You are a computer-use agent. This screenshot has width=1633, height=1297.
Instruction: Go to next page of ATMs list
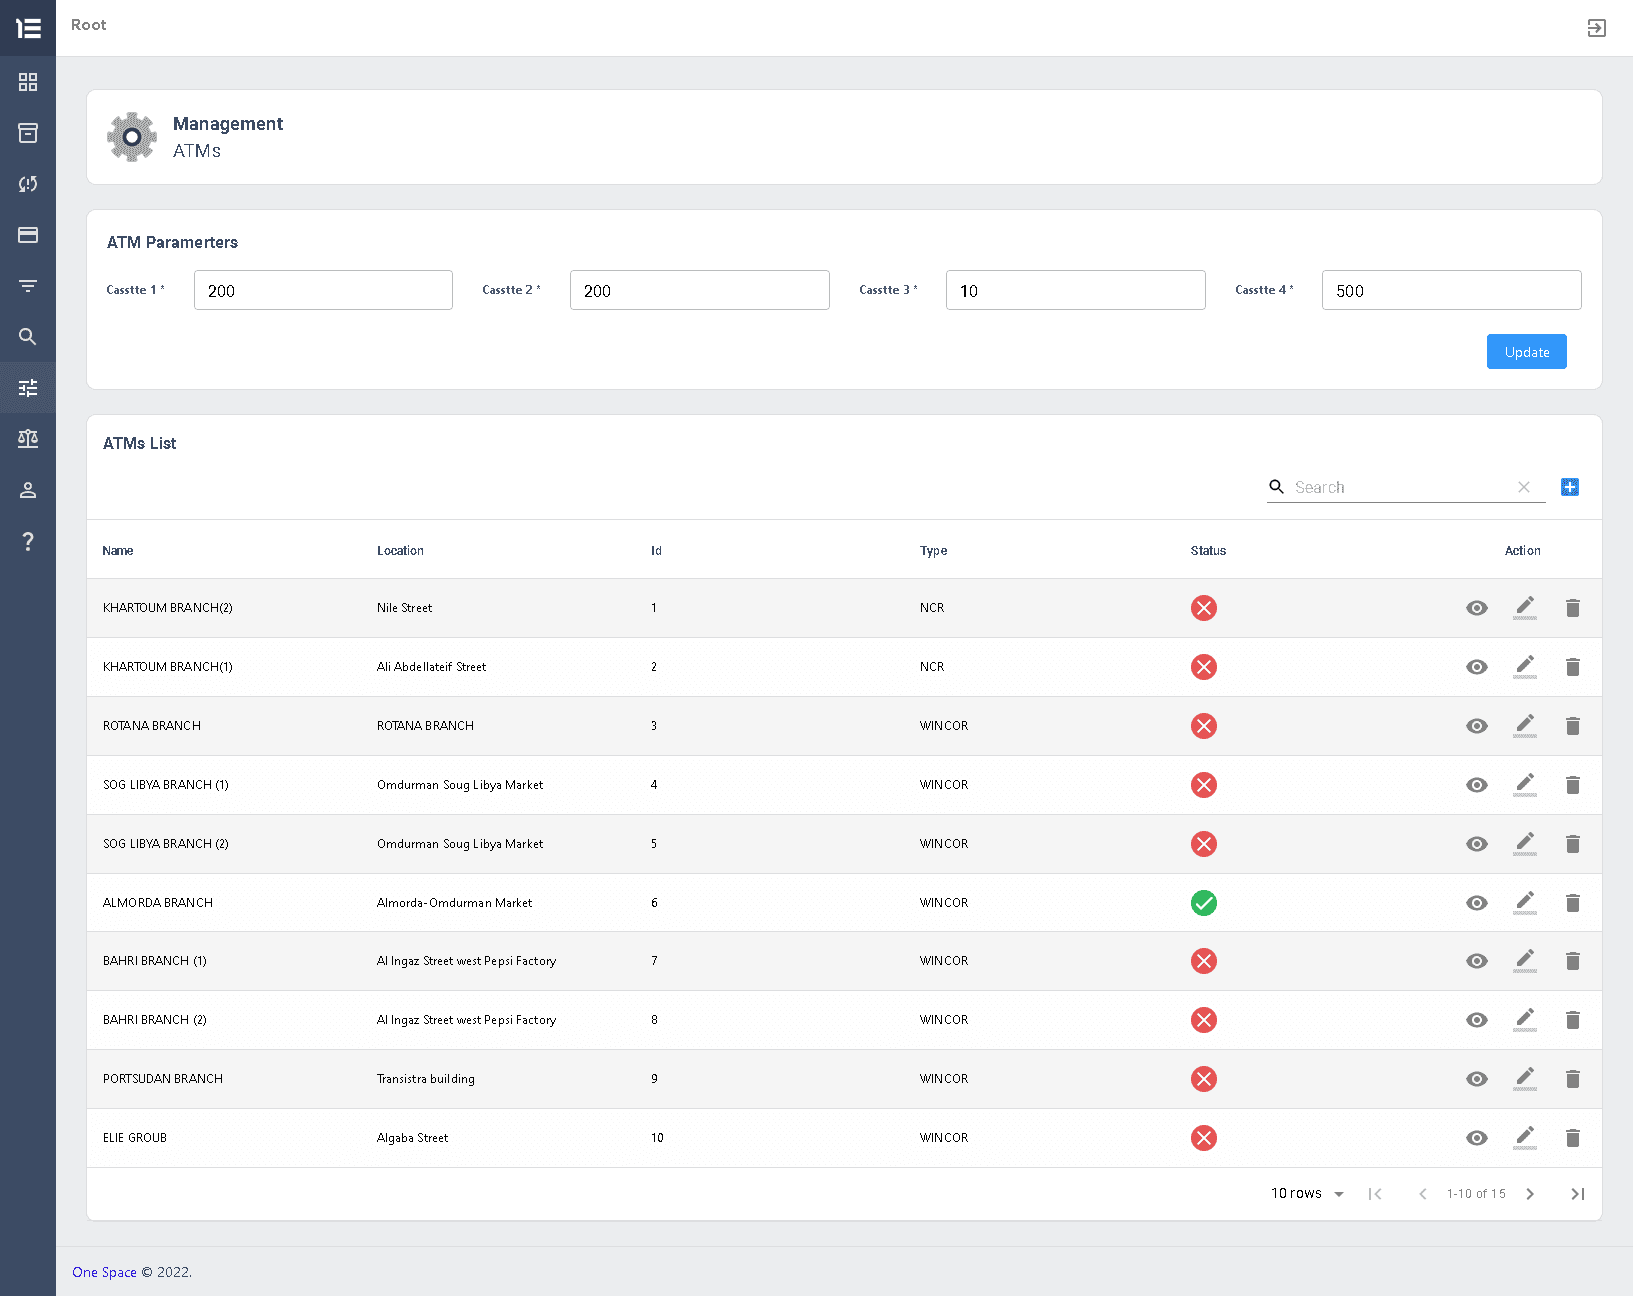(x=1530, y=1193)
